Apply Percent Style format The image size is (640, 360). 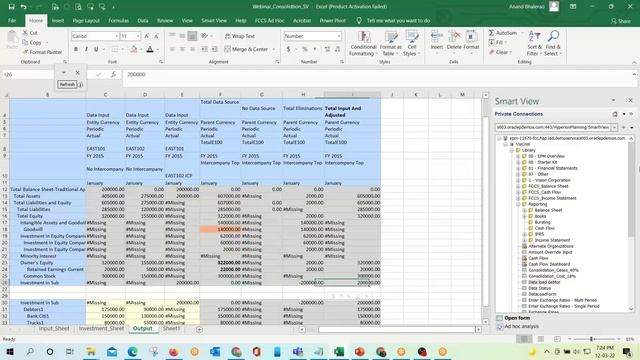pyautogui.click(x=304, y=49)
